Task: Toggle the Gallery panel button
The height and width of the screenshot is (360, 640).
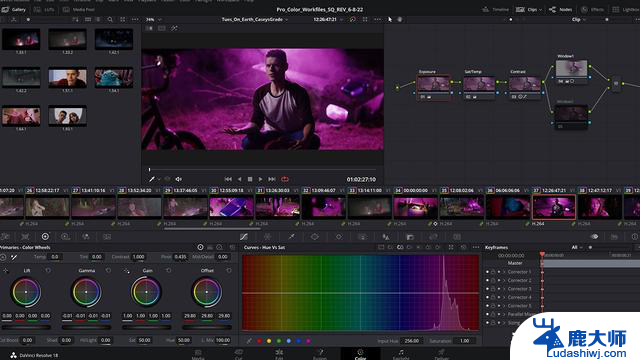Action: point(14,9)
